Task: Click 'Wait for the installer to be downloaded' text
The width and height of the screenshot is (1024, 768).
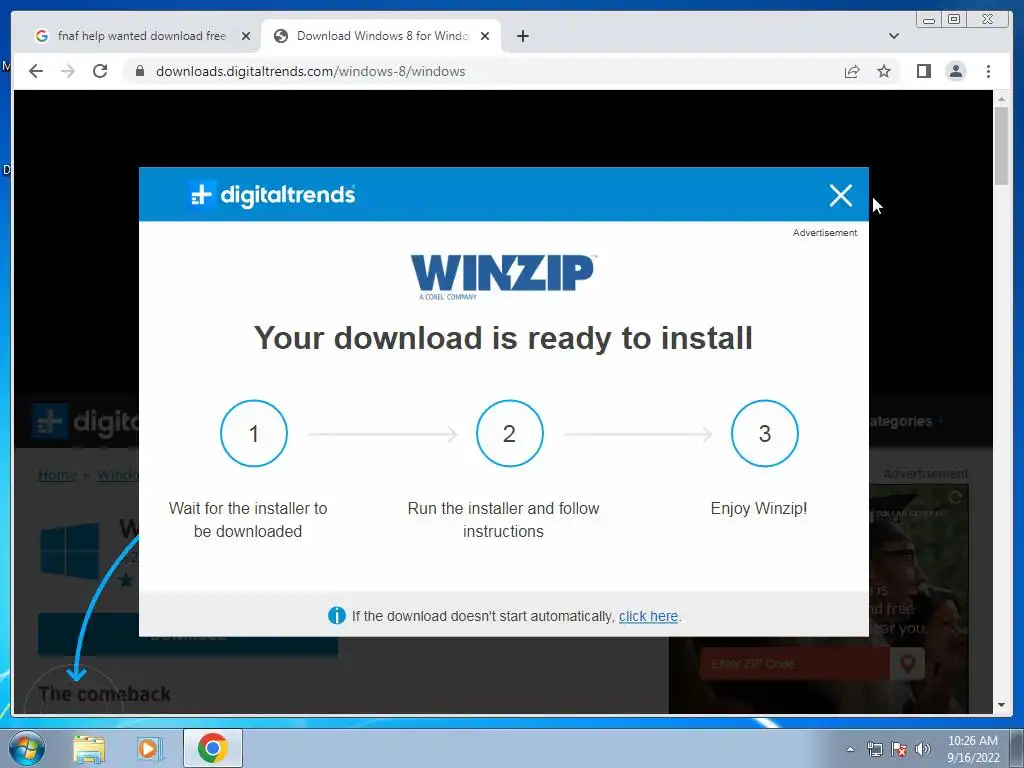Action: (x=248, y=520)
